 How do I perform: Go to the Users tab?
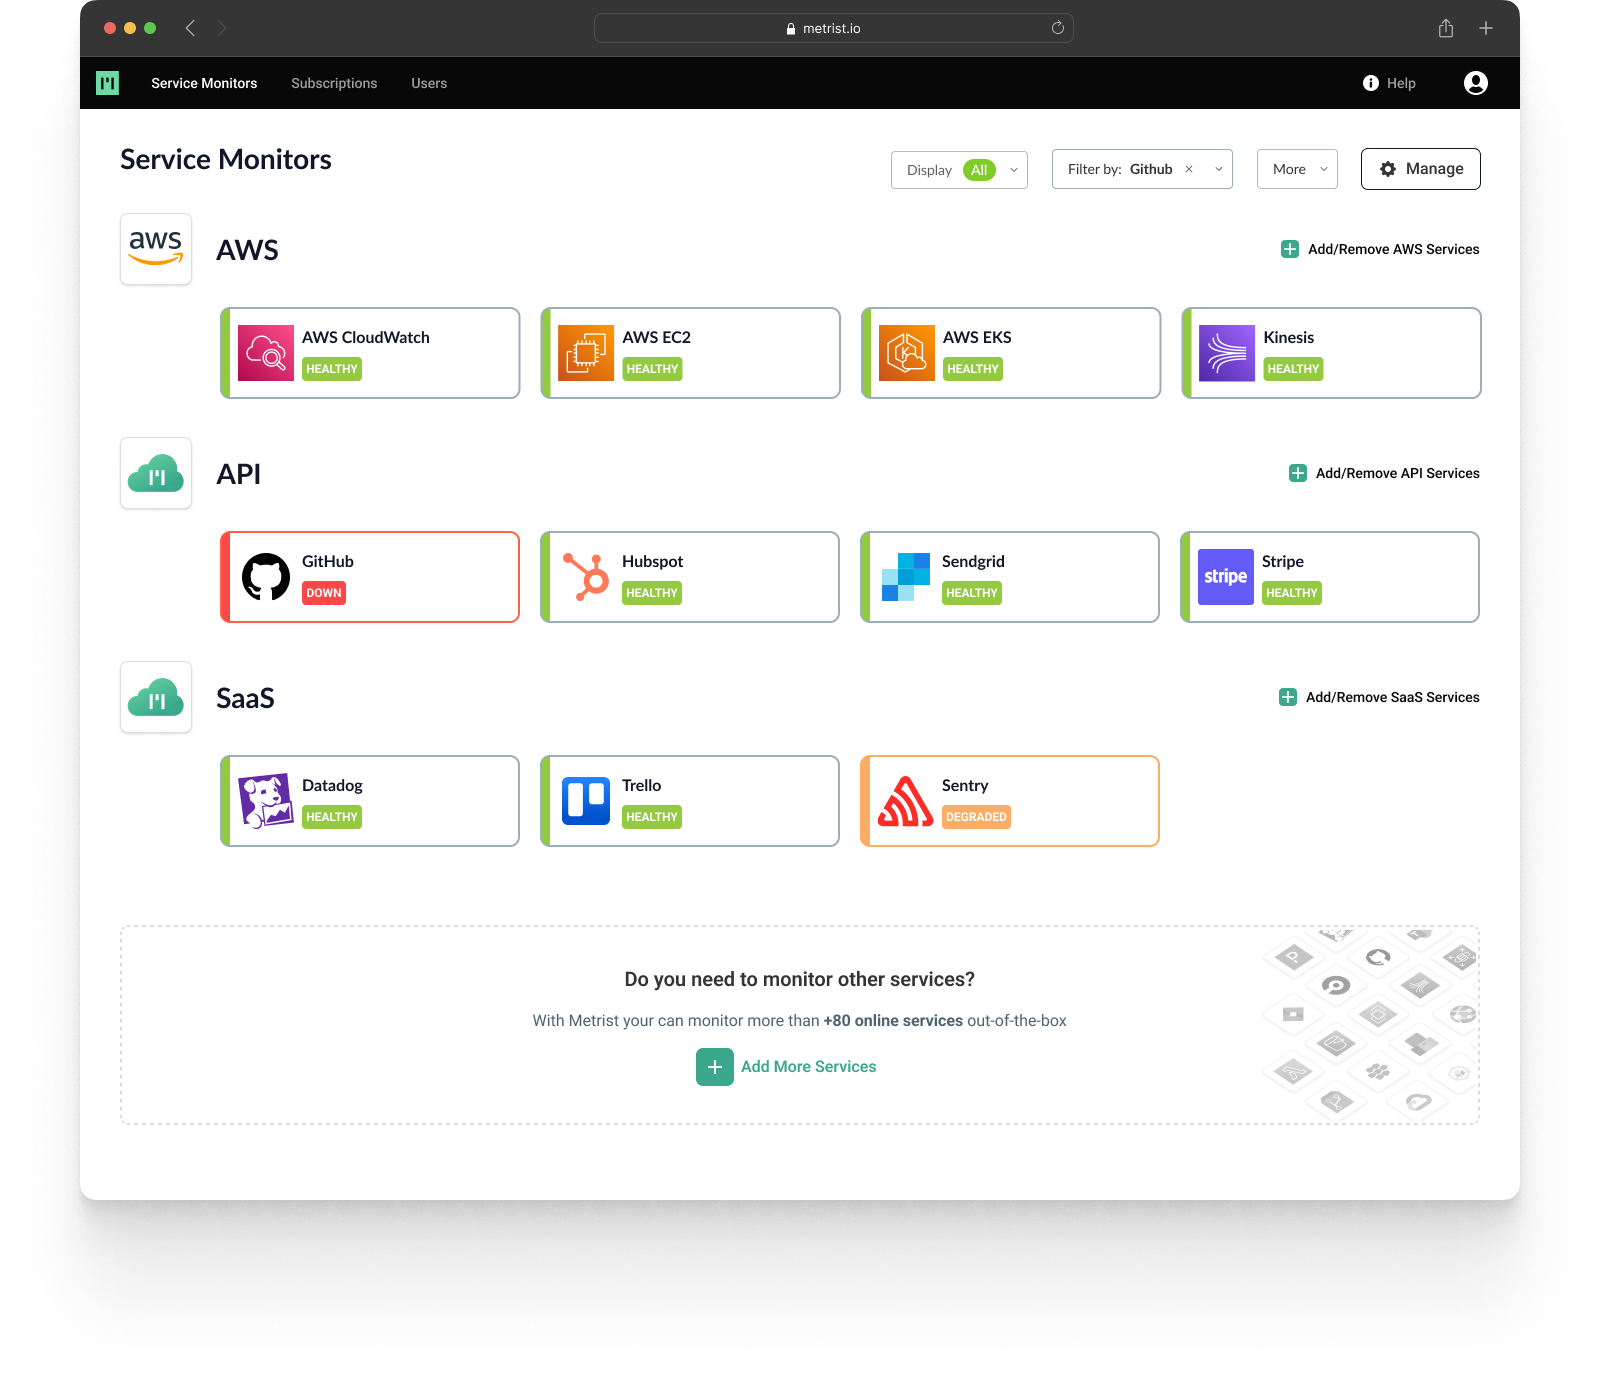click(429, 83)
